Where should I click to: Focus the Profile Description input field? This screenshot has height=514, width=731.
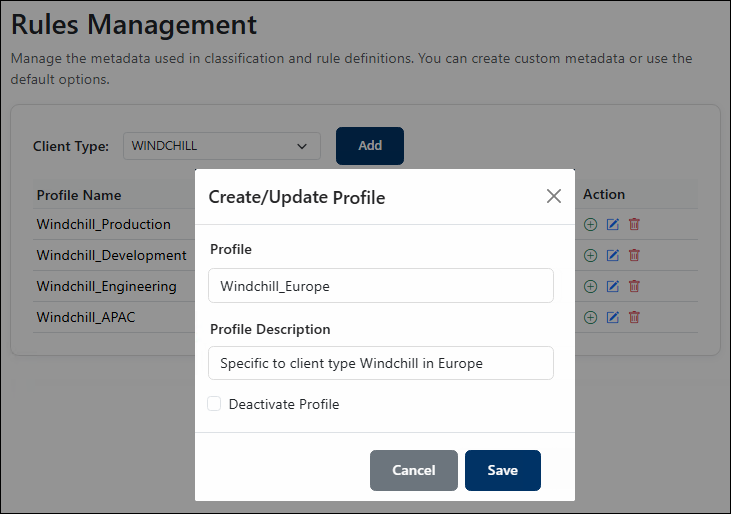381,363
